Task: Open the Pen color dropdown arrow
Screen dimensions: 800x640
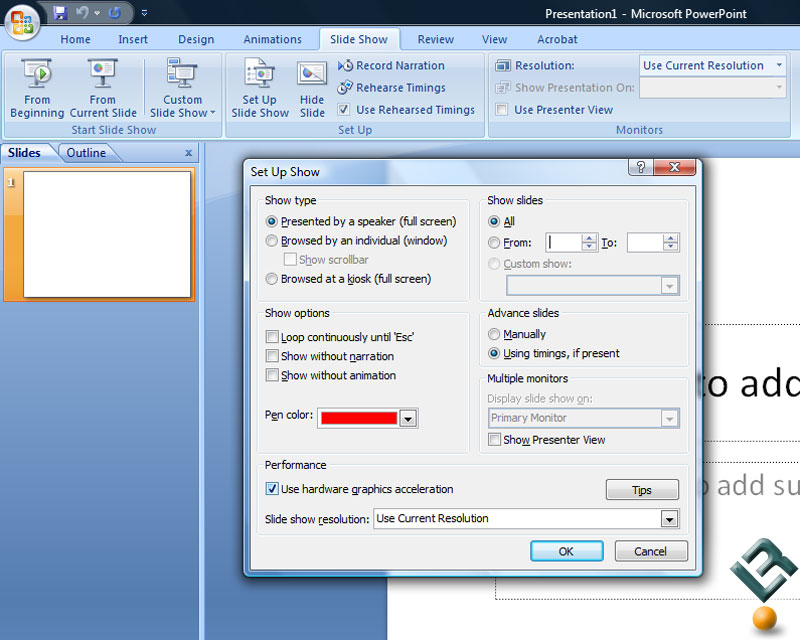Action: (x=408, y=419)
